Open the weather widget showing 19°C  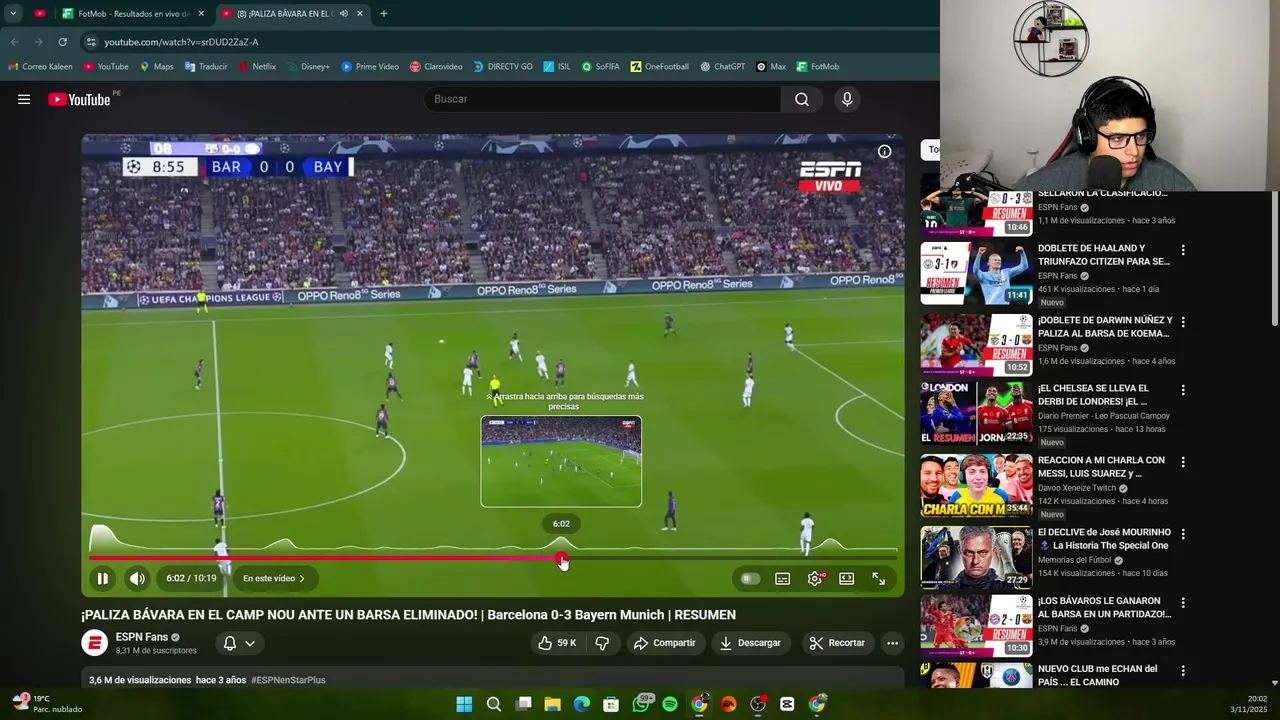click(x=45, y=704)
